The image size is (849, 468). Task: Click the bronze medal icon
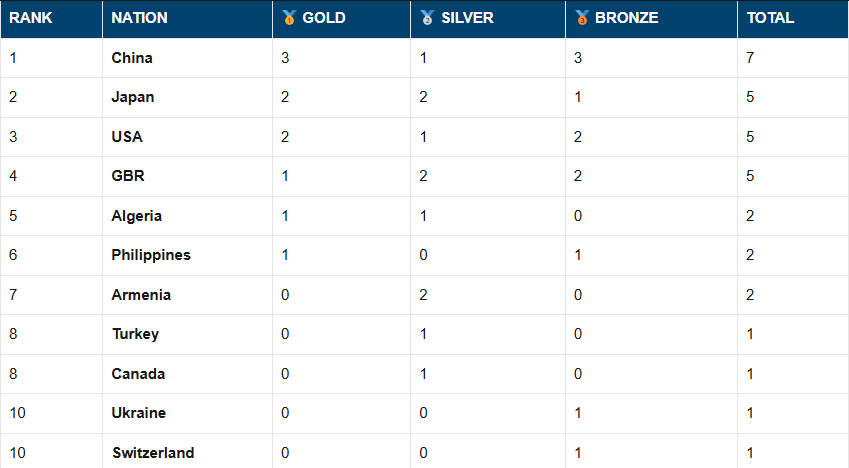(x=582, y=18)
